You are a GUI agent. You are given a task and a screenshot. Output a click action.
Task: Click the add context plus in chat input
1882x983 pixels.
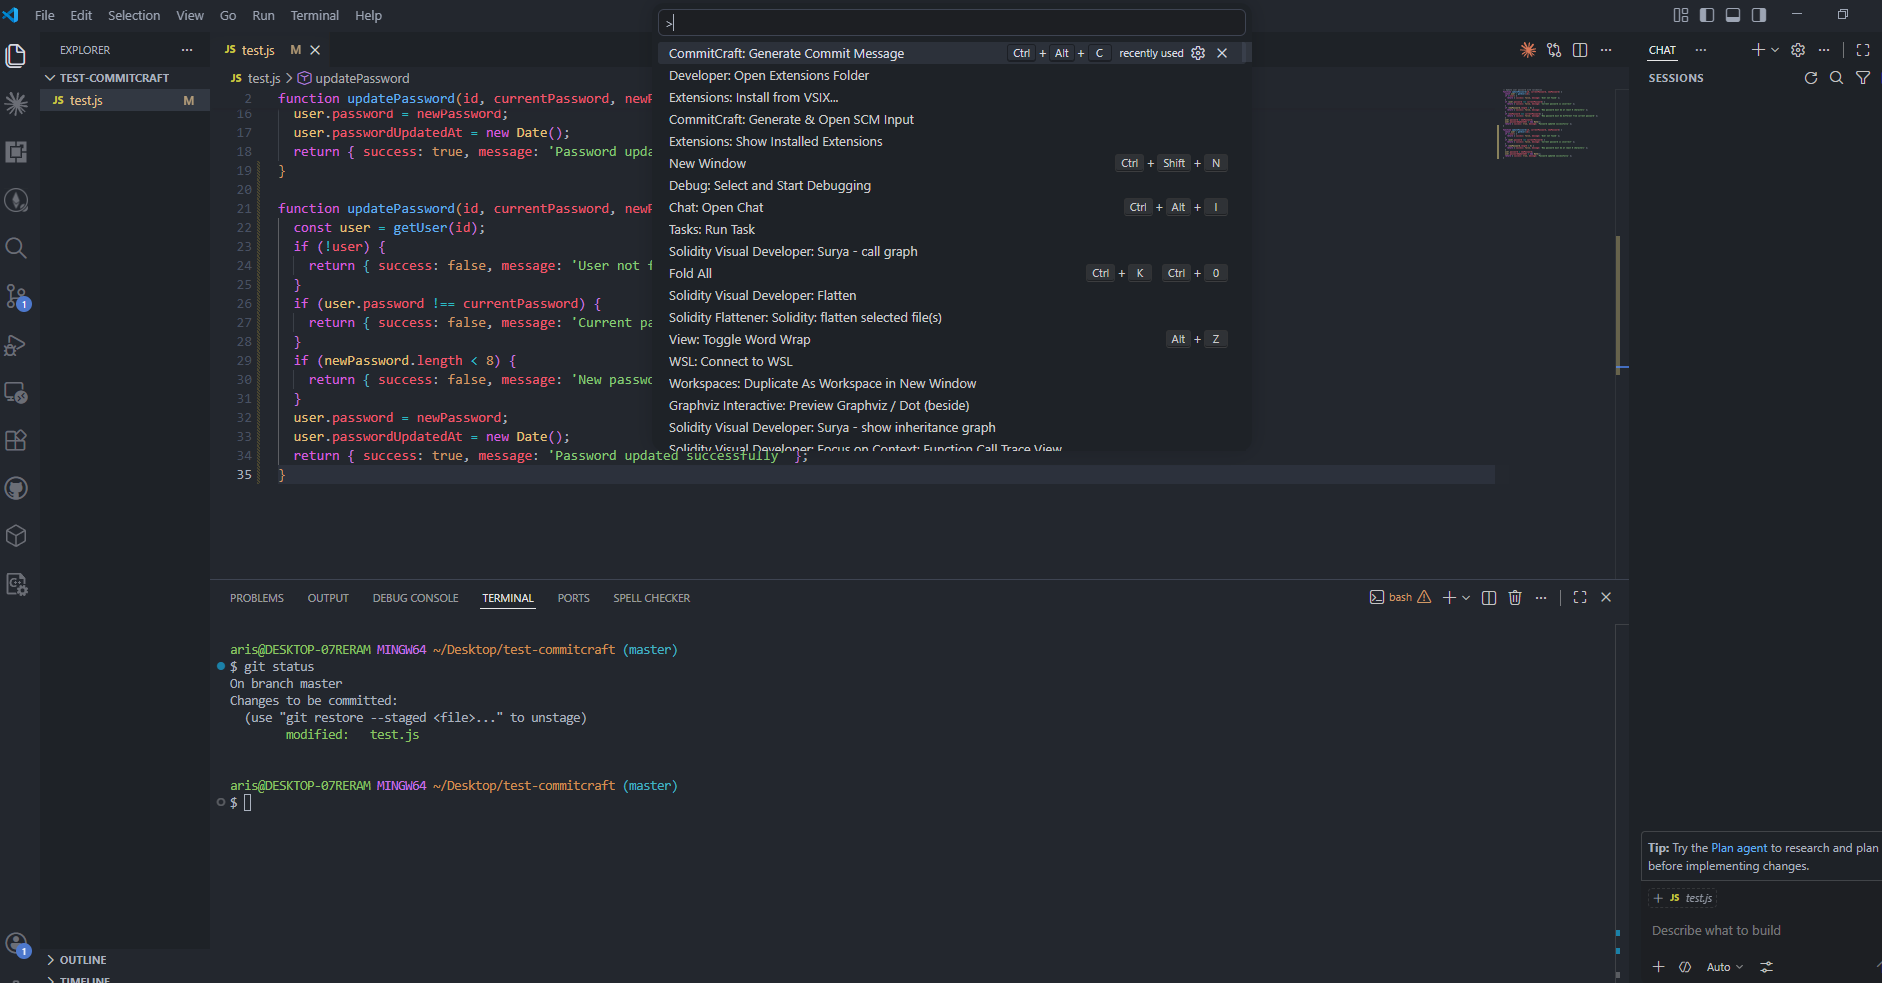click(x=1659, y=967)
